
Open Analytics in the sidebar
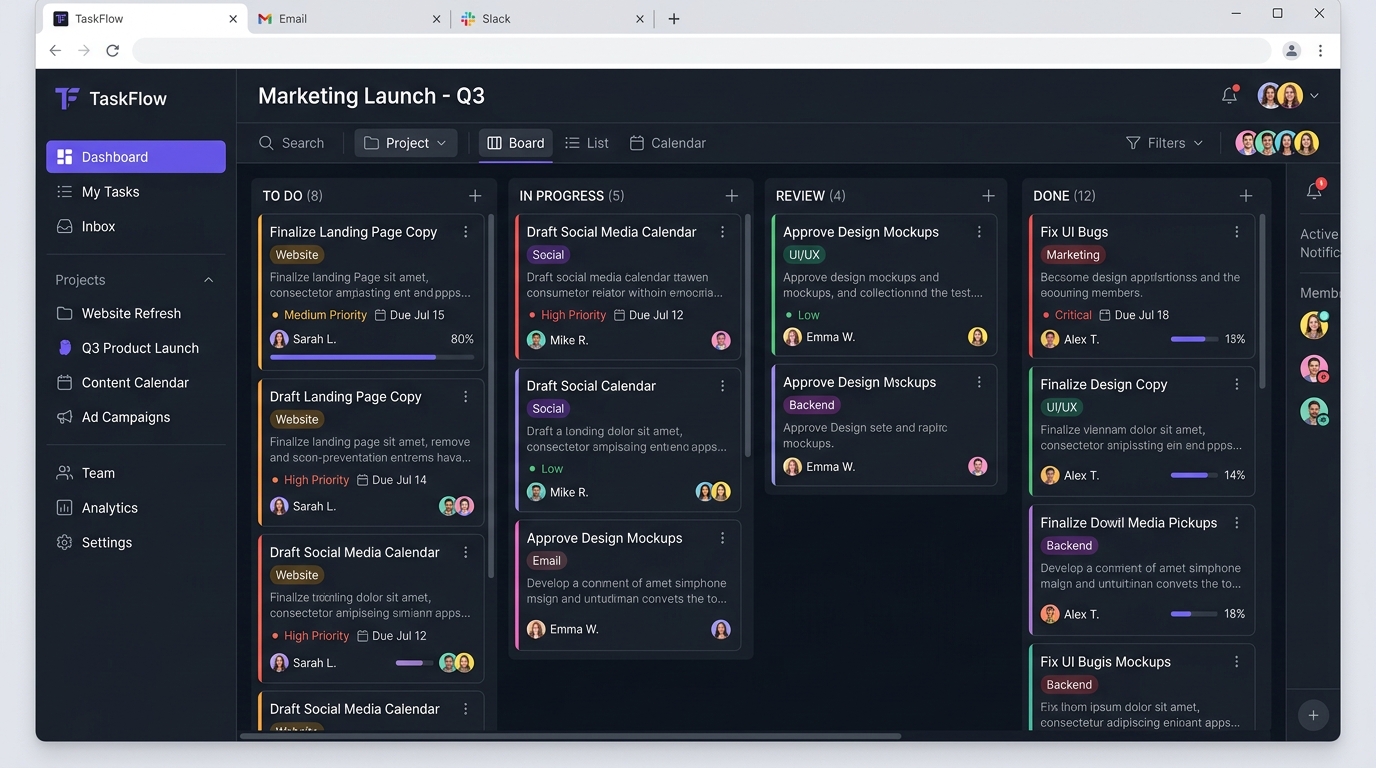coord(136,508)
